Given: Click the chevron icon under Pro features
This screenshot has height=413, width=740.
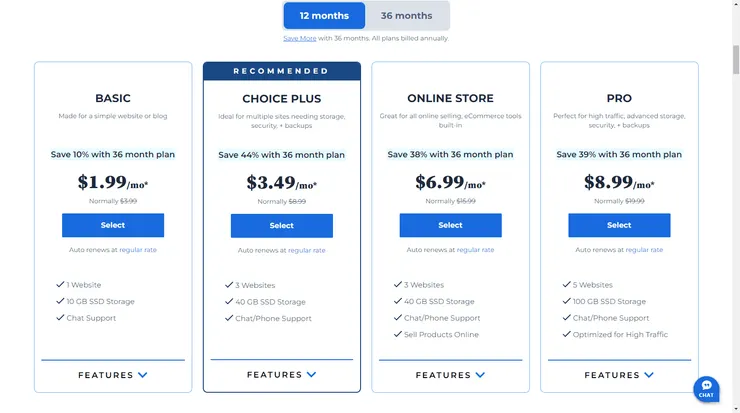Looking at the screenshot, I should [x=650, y=375].
